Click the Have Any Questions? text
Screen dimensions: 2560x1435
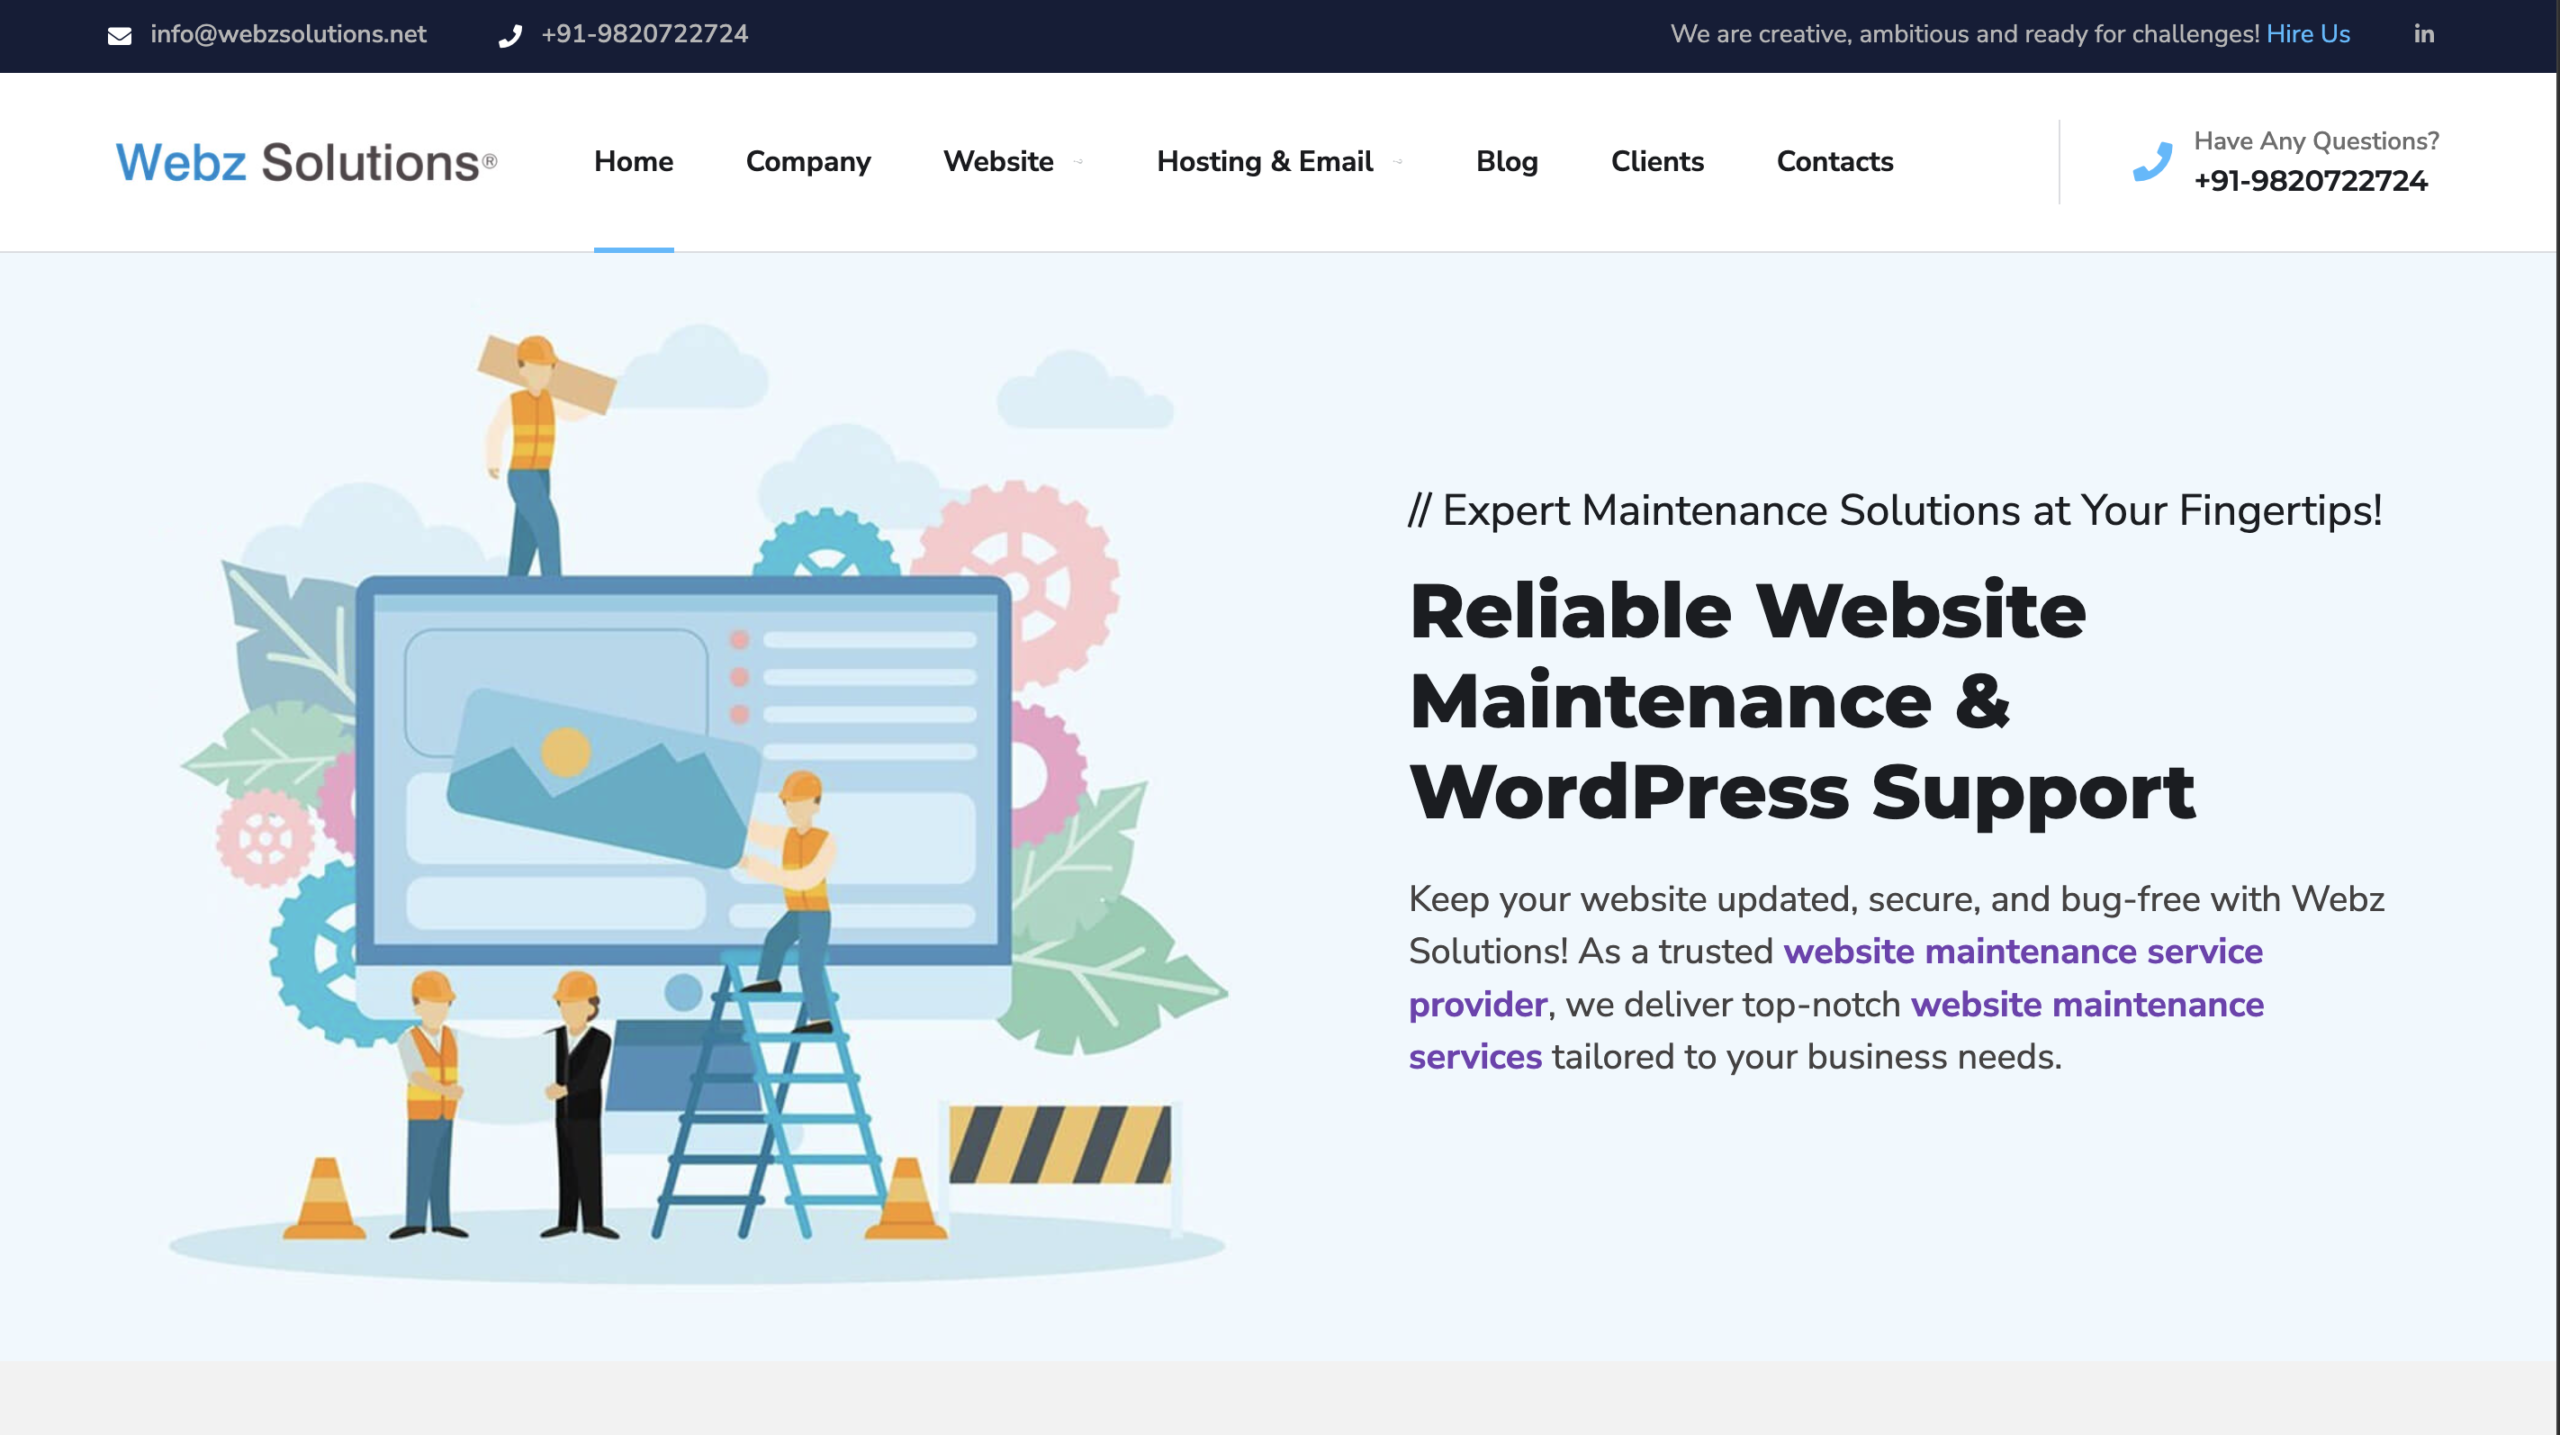[x=2316, y=141]
